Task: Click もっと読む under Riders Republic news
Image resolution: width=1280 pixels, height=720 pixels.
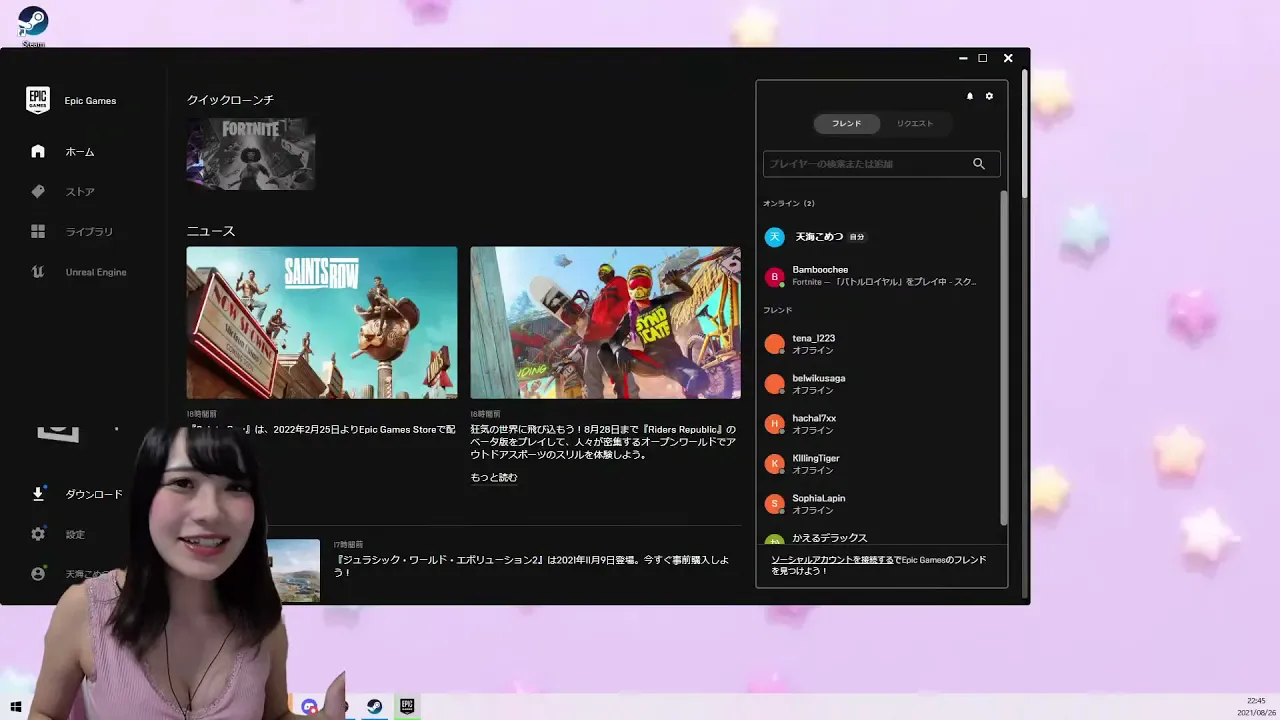Action: [x=494, y=478]
